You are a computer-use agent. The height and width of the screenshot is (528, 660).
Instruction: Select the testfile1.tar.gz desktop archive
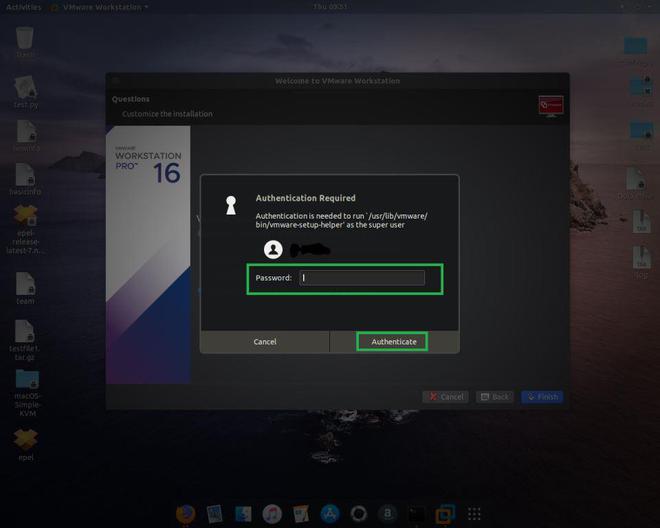[x=24, y=340]
